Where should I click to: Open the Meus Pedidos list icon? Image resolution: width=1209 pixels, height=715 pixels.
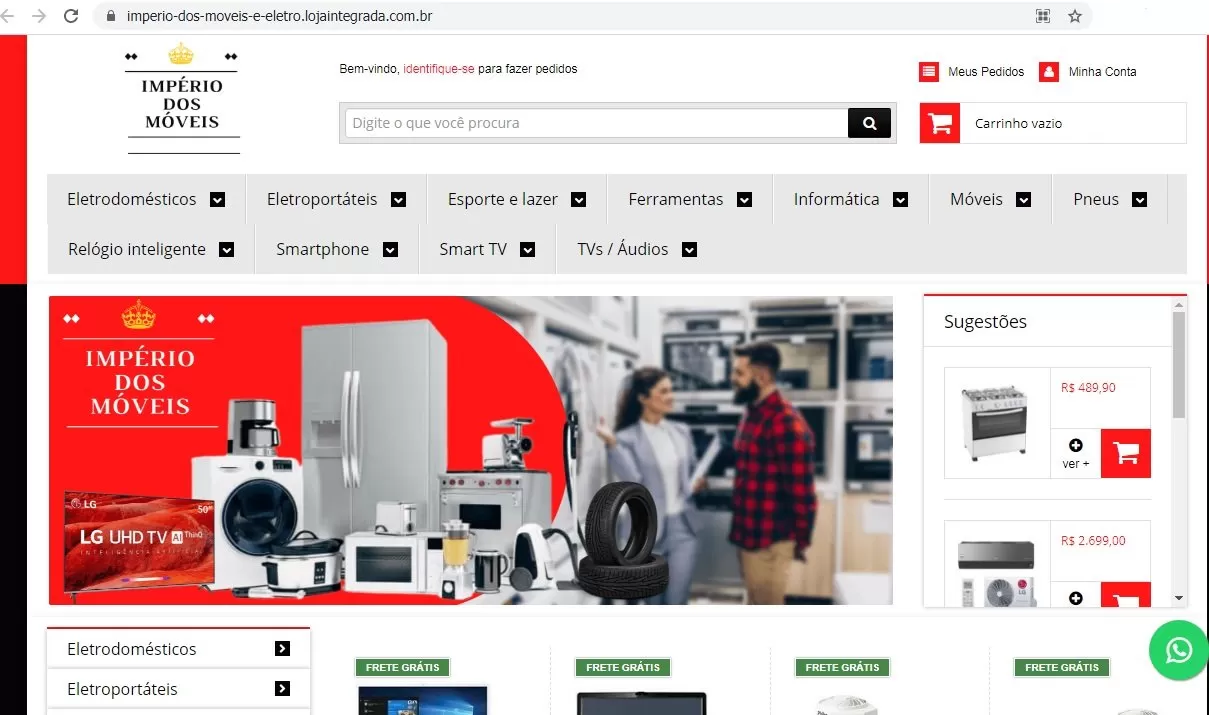tap(929, 72)
